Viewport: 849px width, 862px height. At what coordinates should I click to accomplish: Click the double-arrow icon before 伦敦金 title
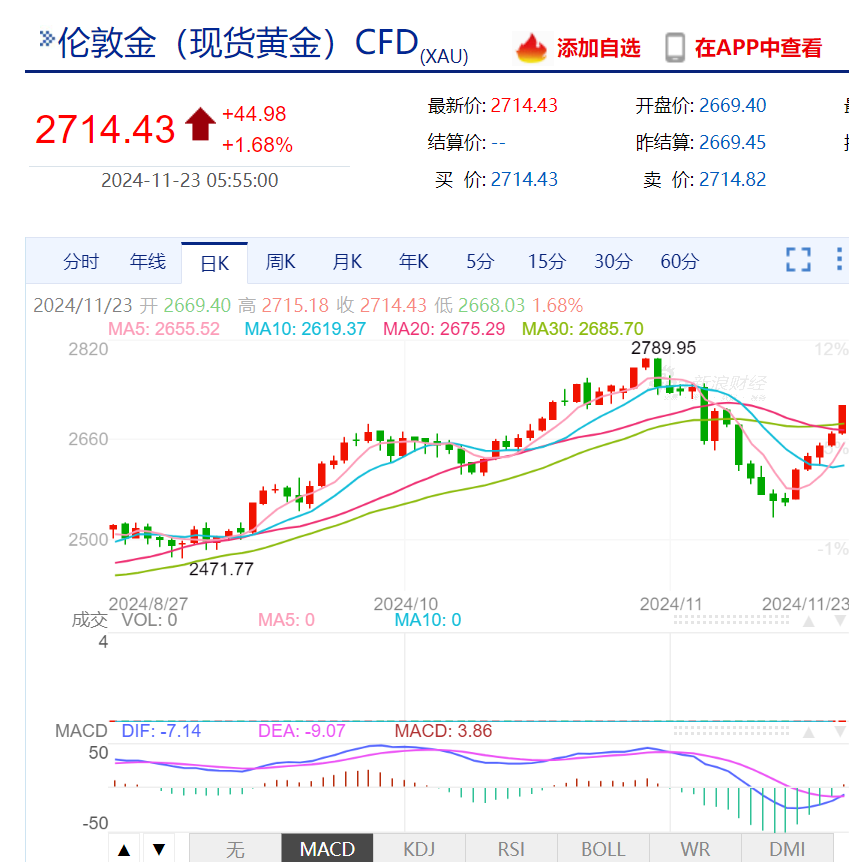(47, 39)
